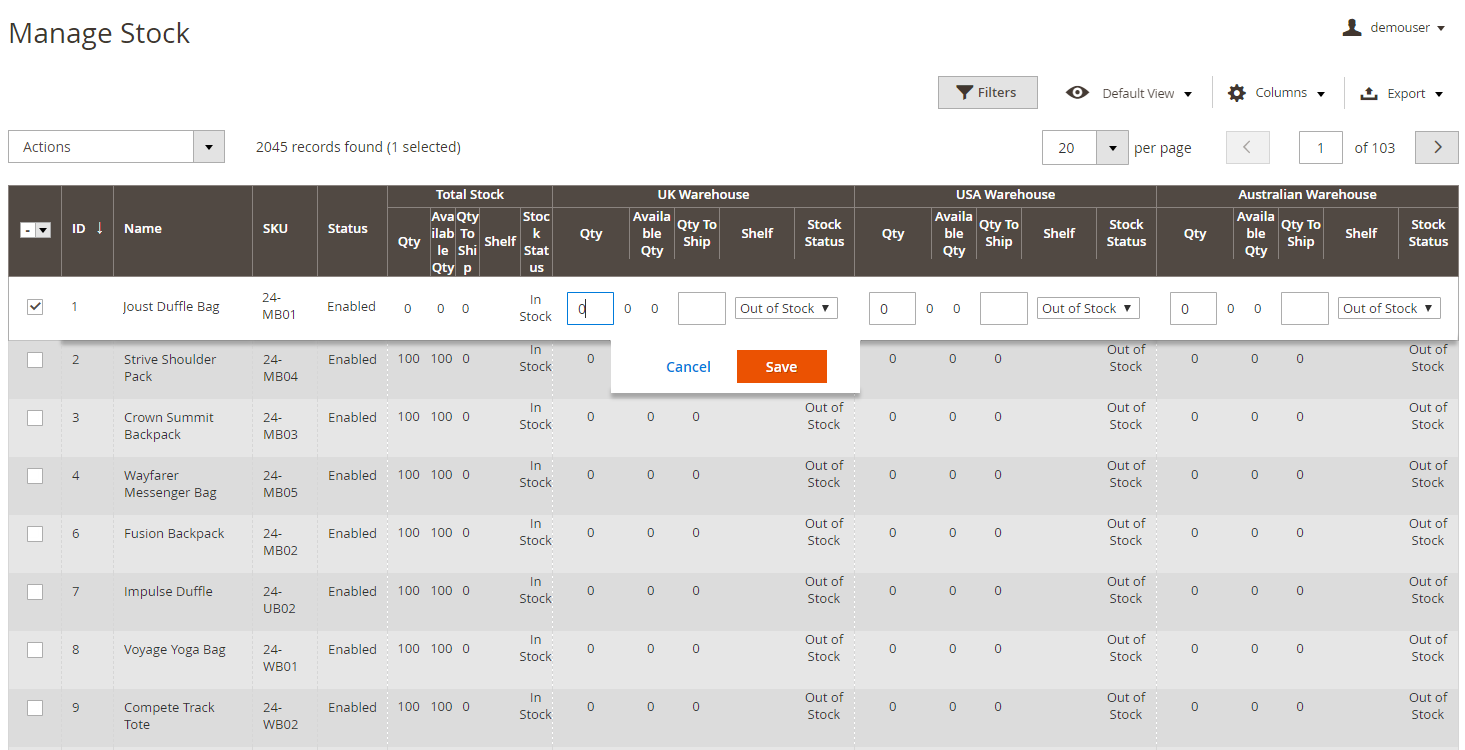
Task: Go to next page with right arrow
Action: click(x=1438, y=147)
